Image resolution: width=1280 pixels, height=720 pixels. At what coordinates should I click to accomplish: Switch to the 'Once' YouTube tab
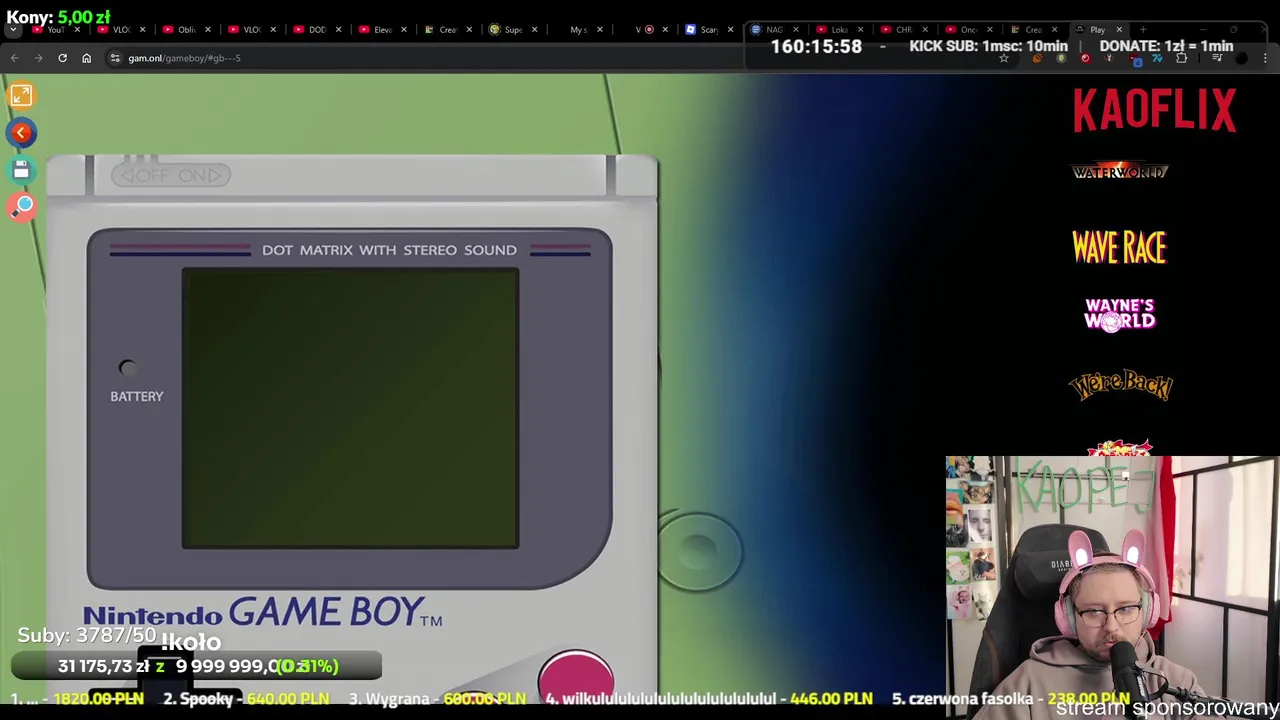[x=967, y=29]
